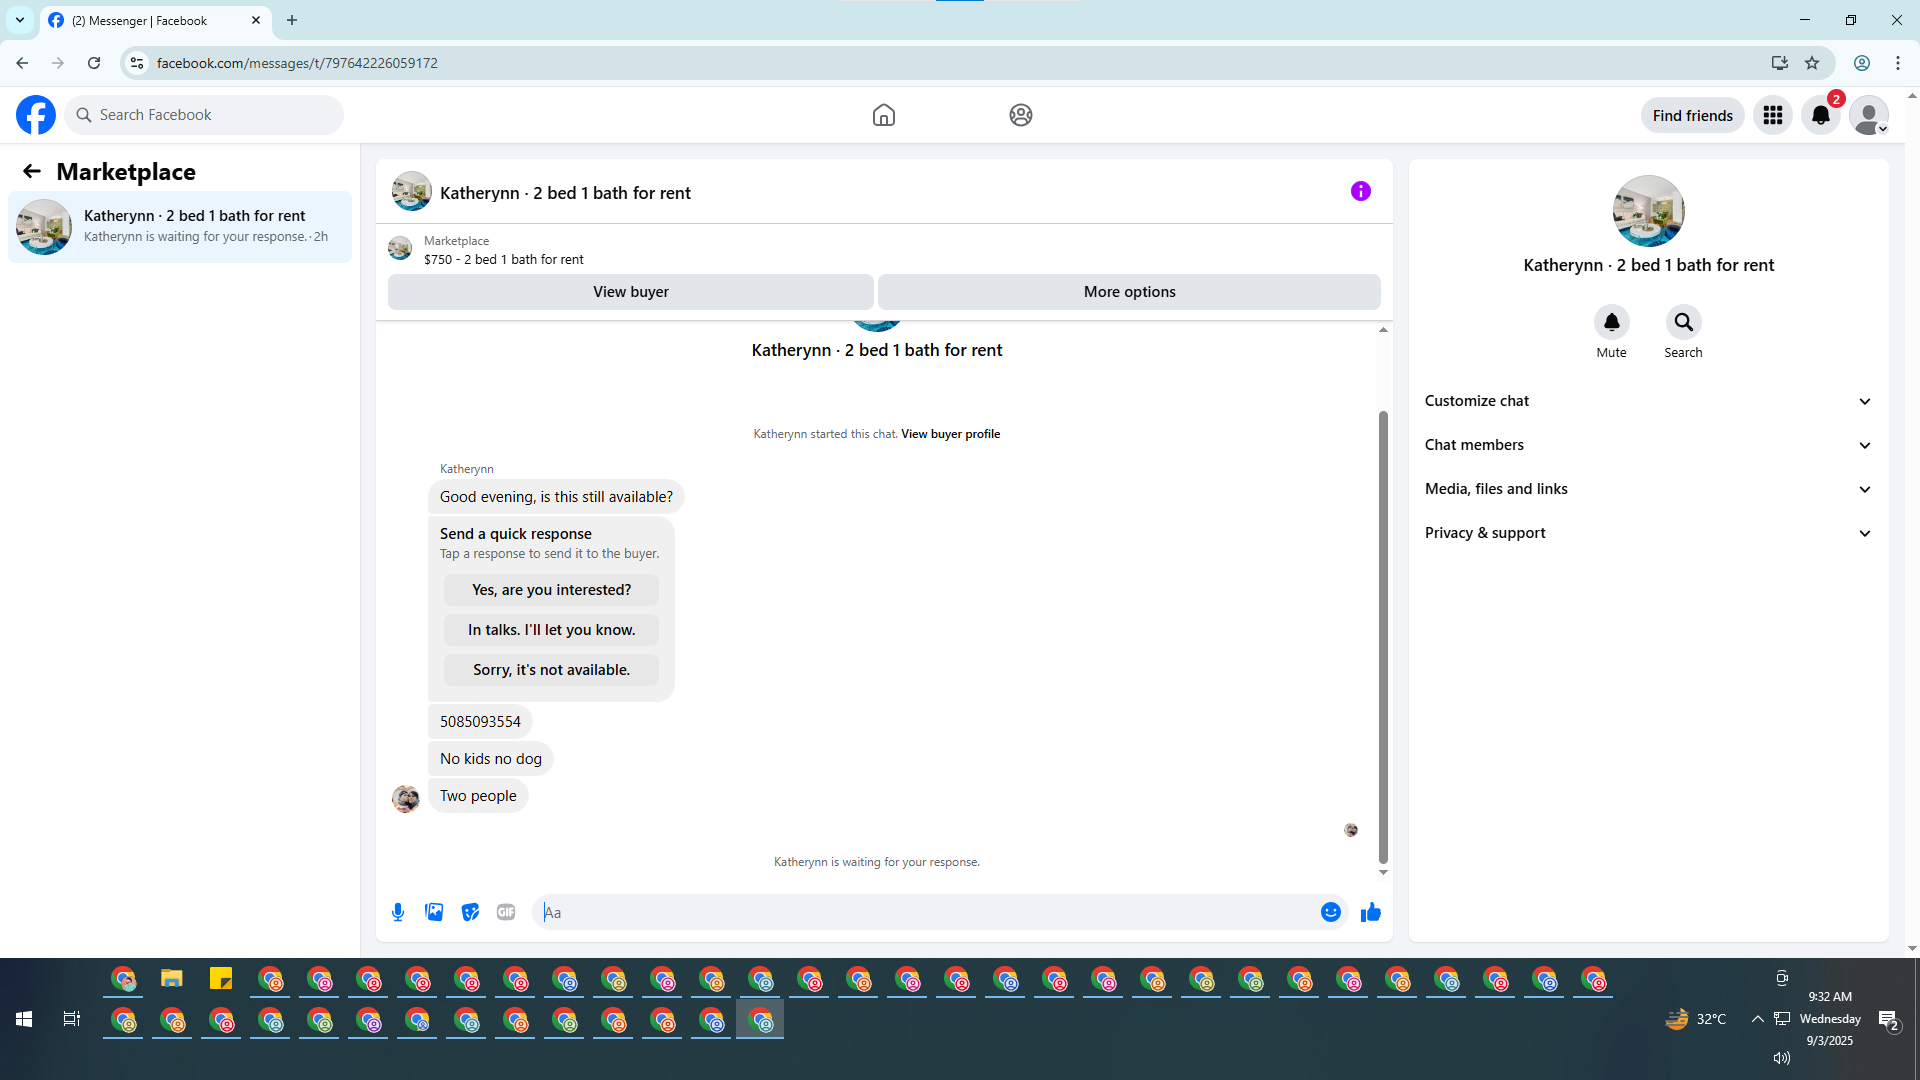The image size is (1920, 1080).
Task: Go back from Marketplace with arrow
Action: [x=32, y=171]
